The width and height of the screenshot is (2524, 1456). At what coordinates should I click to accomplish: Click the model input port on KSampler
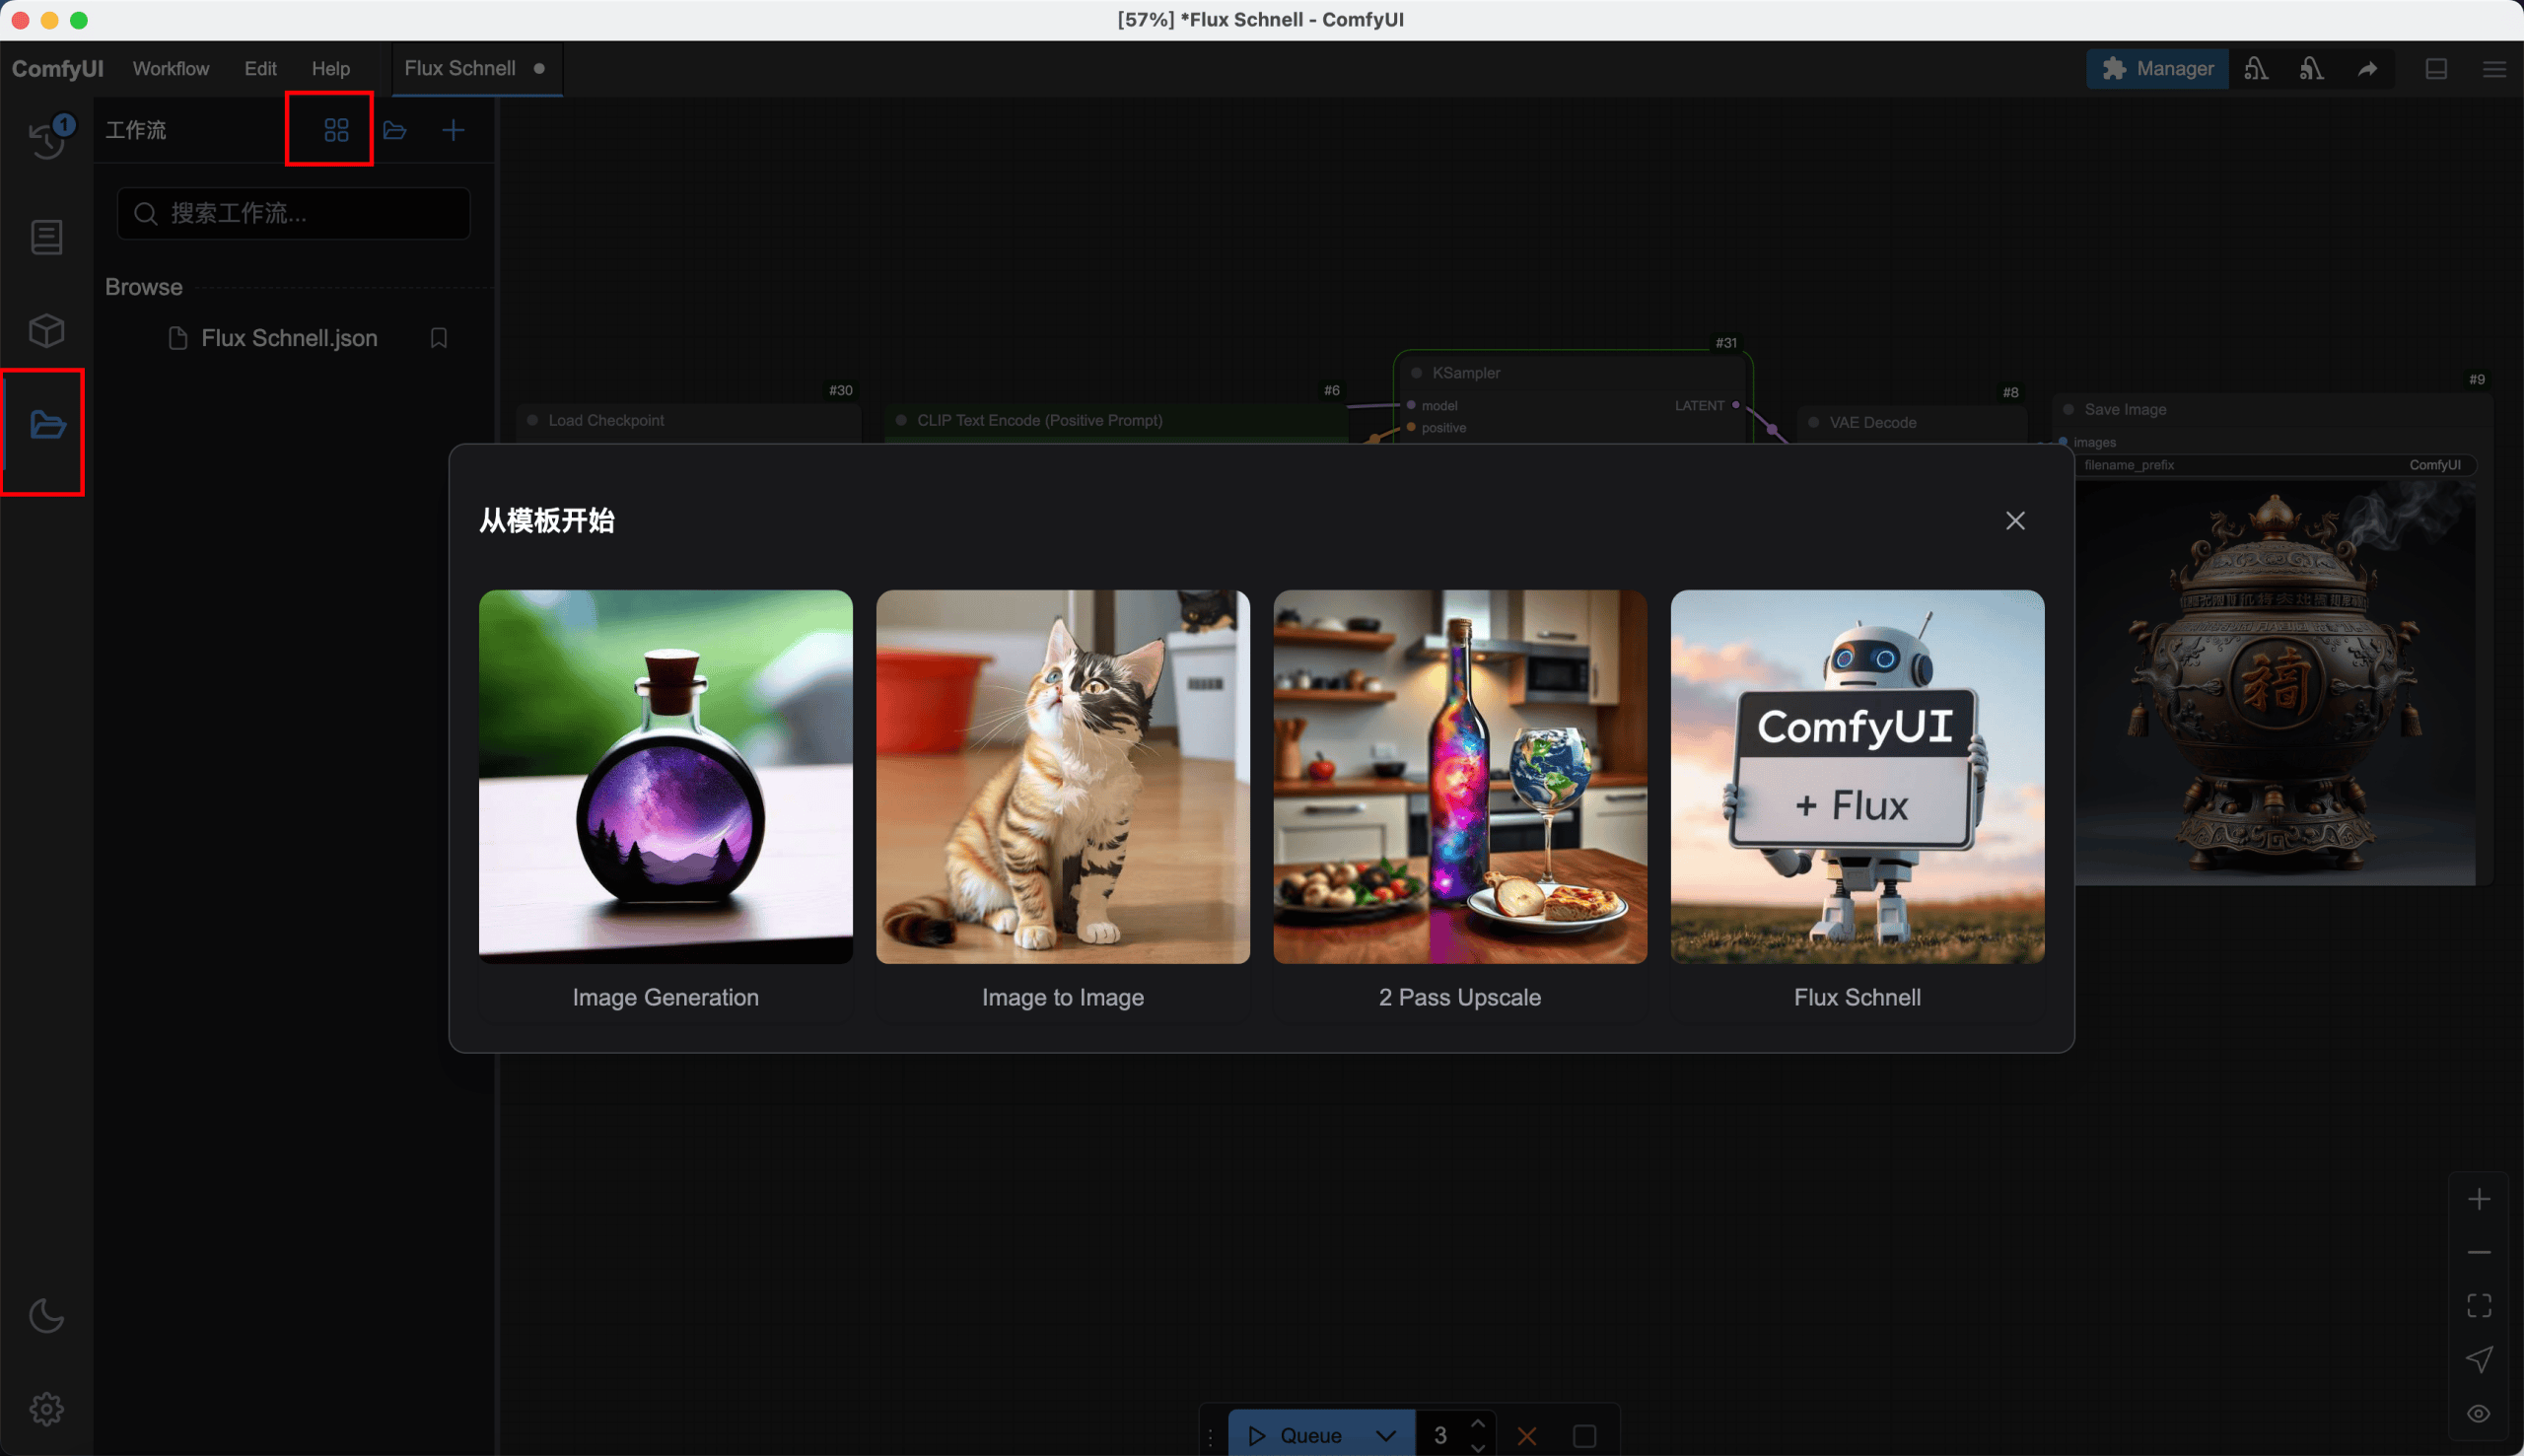pyautogui.click(x=1411, y=405)
